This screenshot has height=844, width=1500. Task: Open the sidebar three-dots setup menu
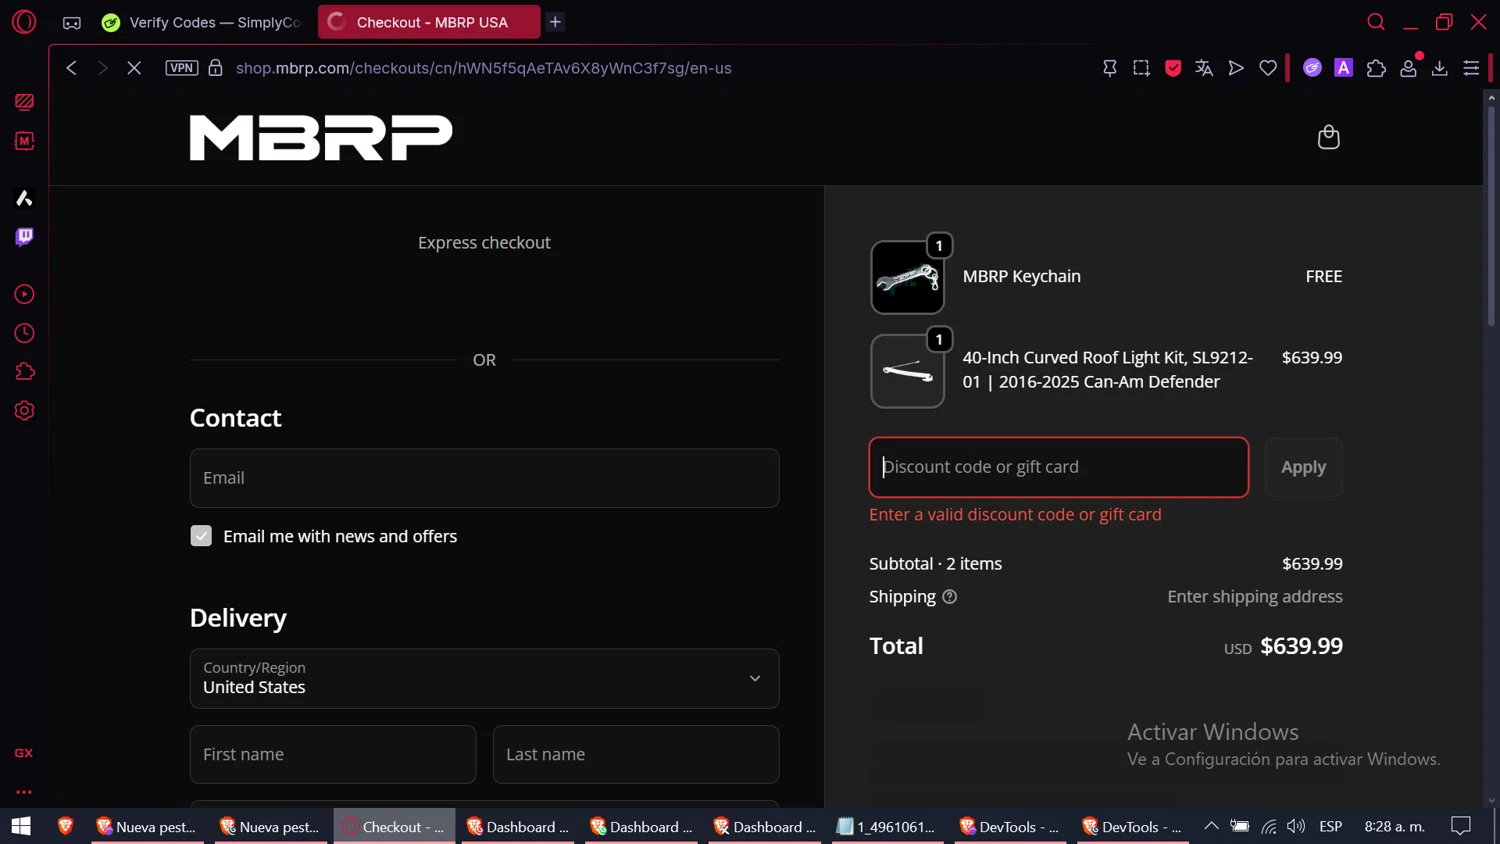coord(24,792)
